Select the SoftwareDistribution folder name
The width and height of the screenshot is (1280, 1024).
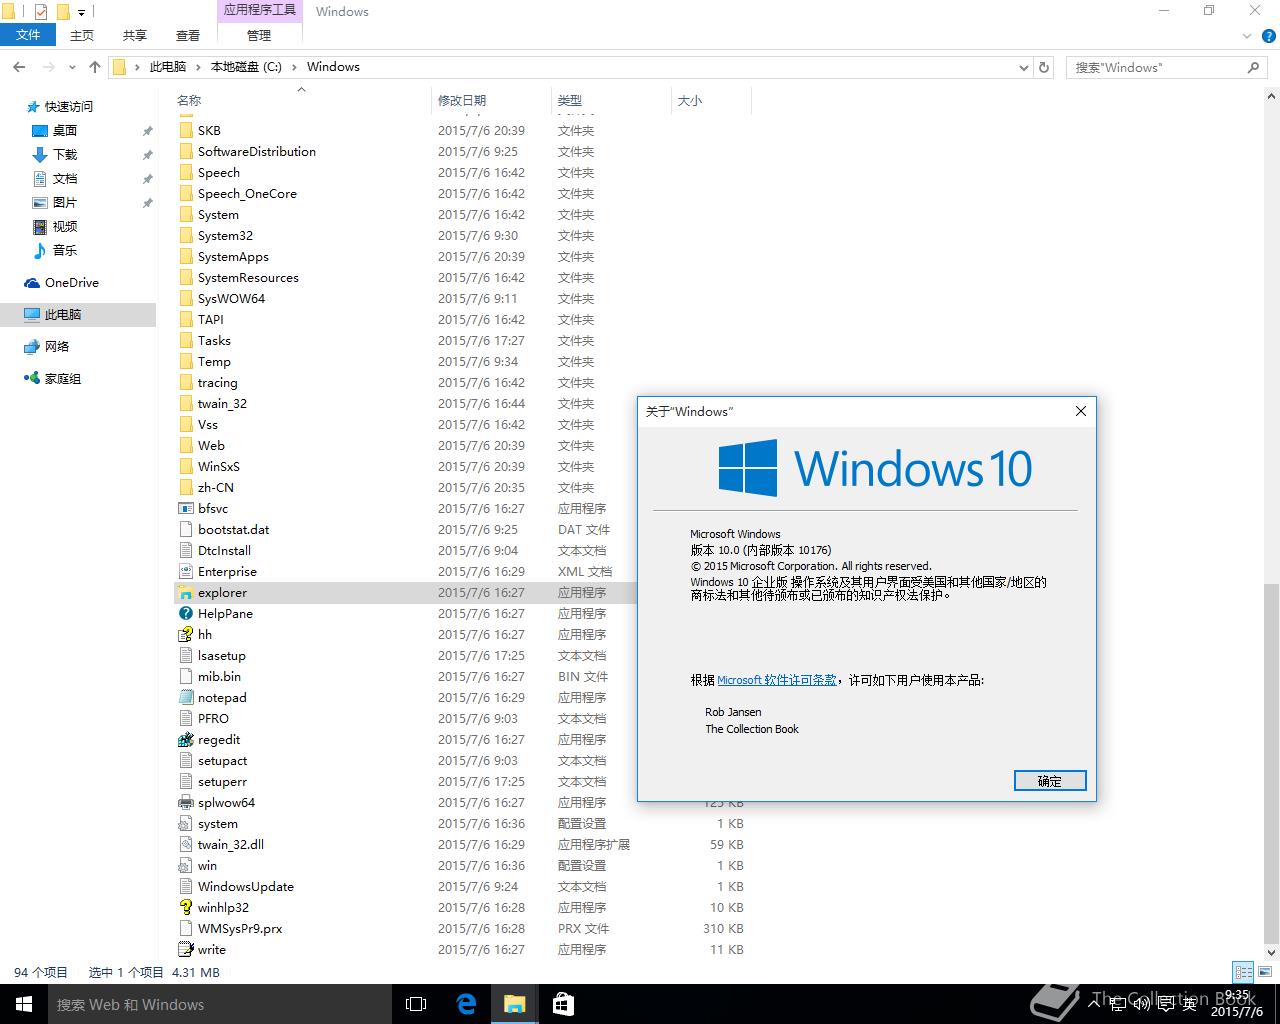pos(257,152)
